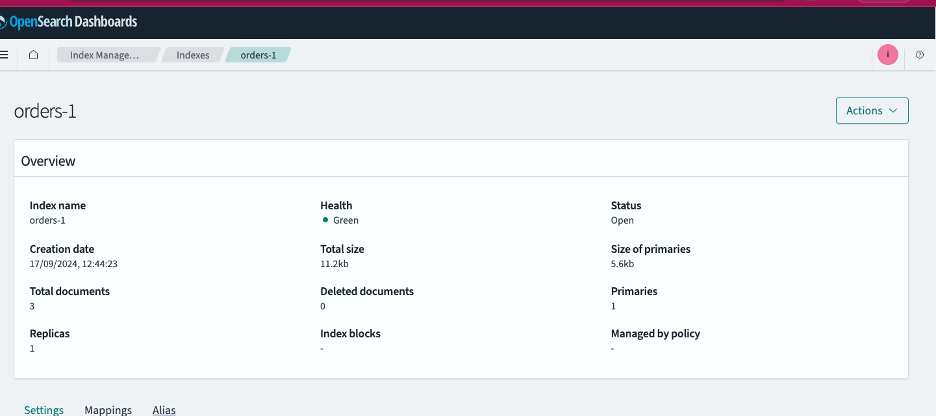Click the orders-1 page title
The width and height of the screenshot is (936, 416).
pyautogui.click(x=45, y=111)
